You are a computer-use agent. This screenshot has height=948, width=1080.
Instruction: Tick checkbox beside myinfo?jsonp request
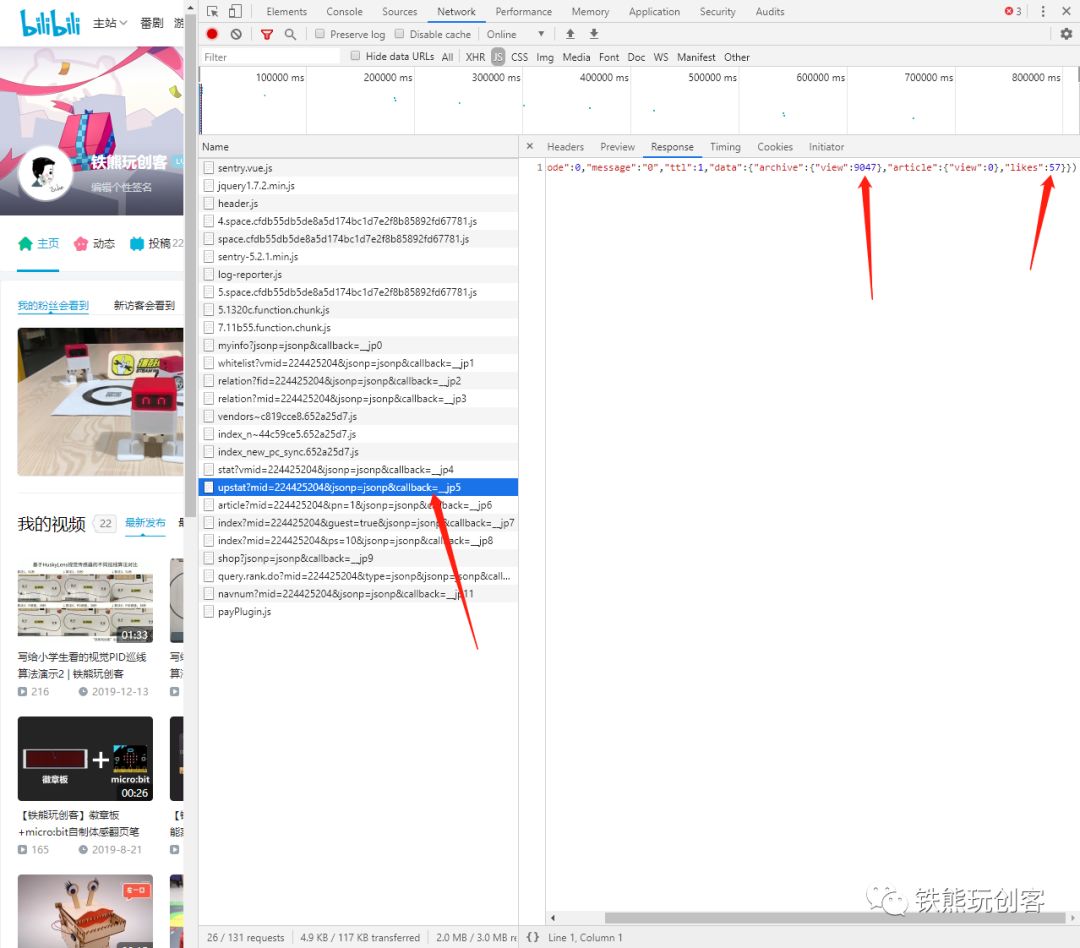(209, 346)
